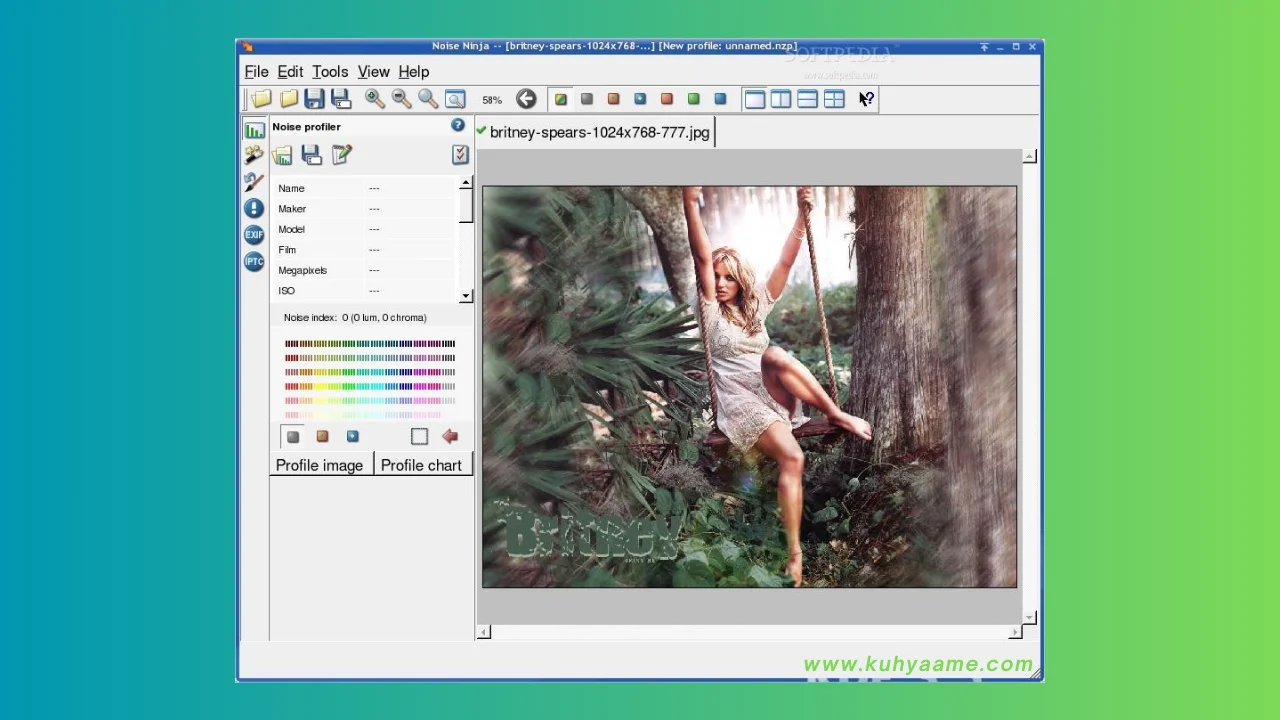Click the image view scroll right arrow
Viewport: 1280px width, 720px height.
point(1015,632)
